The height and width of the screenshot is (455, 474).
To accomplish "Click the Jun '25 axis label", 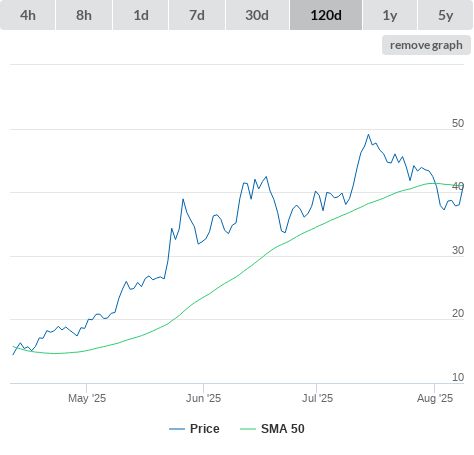I will [203, 398].
